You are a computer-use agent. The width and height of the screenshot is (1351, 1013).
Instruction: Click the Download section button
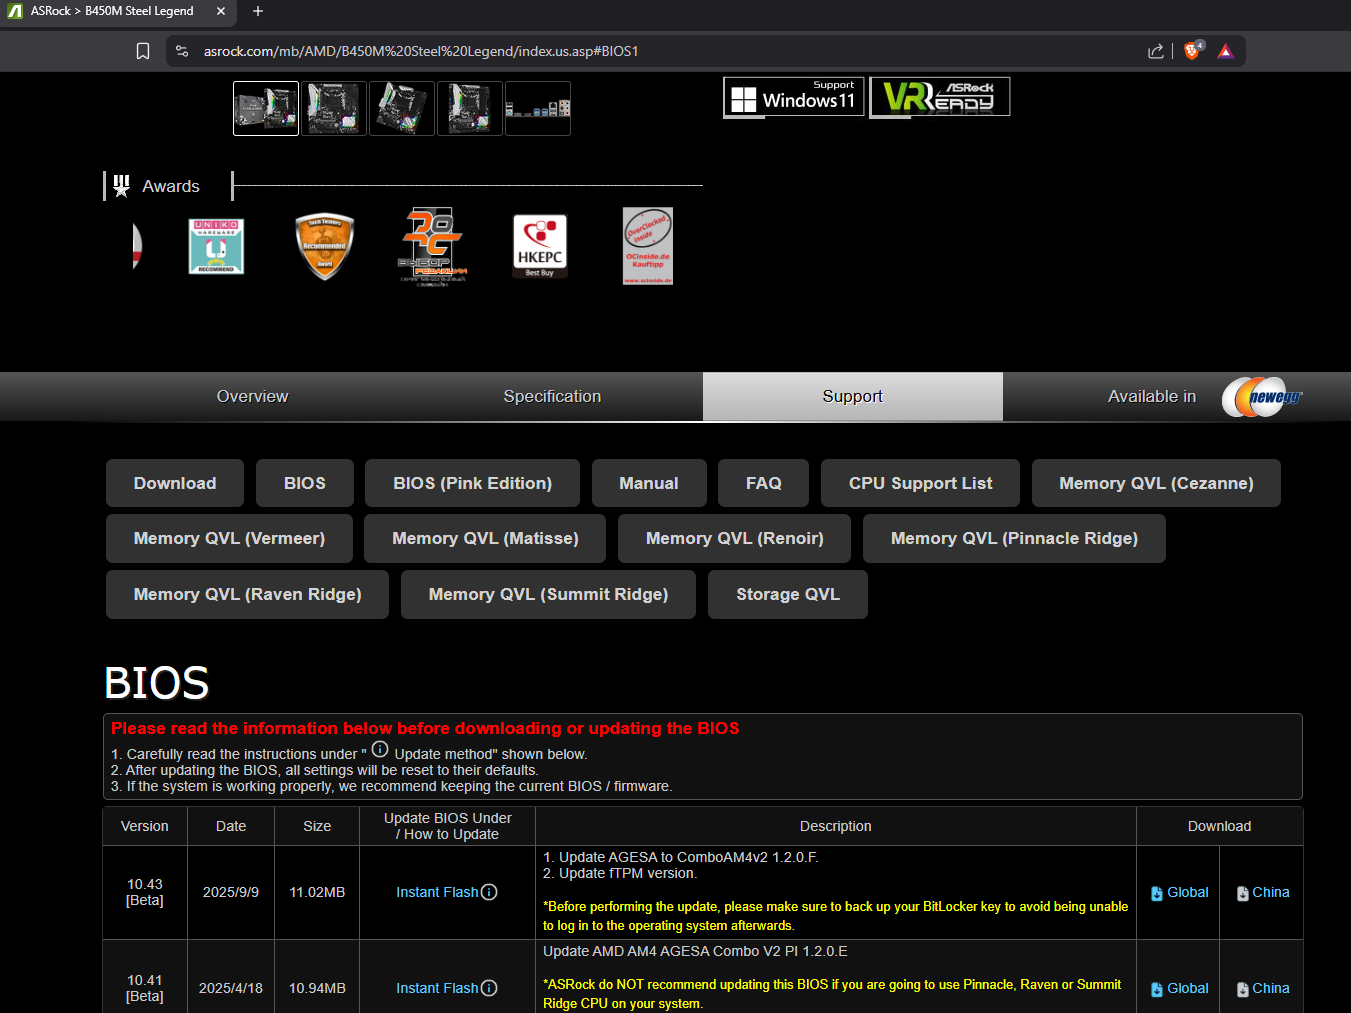[x=175, y=483]
